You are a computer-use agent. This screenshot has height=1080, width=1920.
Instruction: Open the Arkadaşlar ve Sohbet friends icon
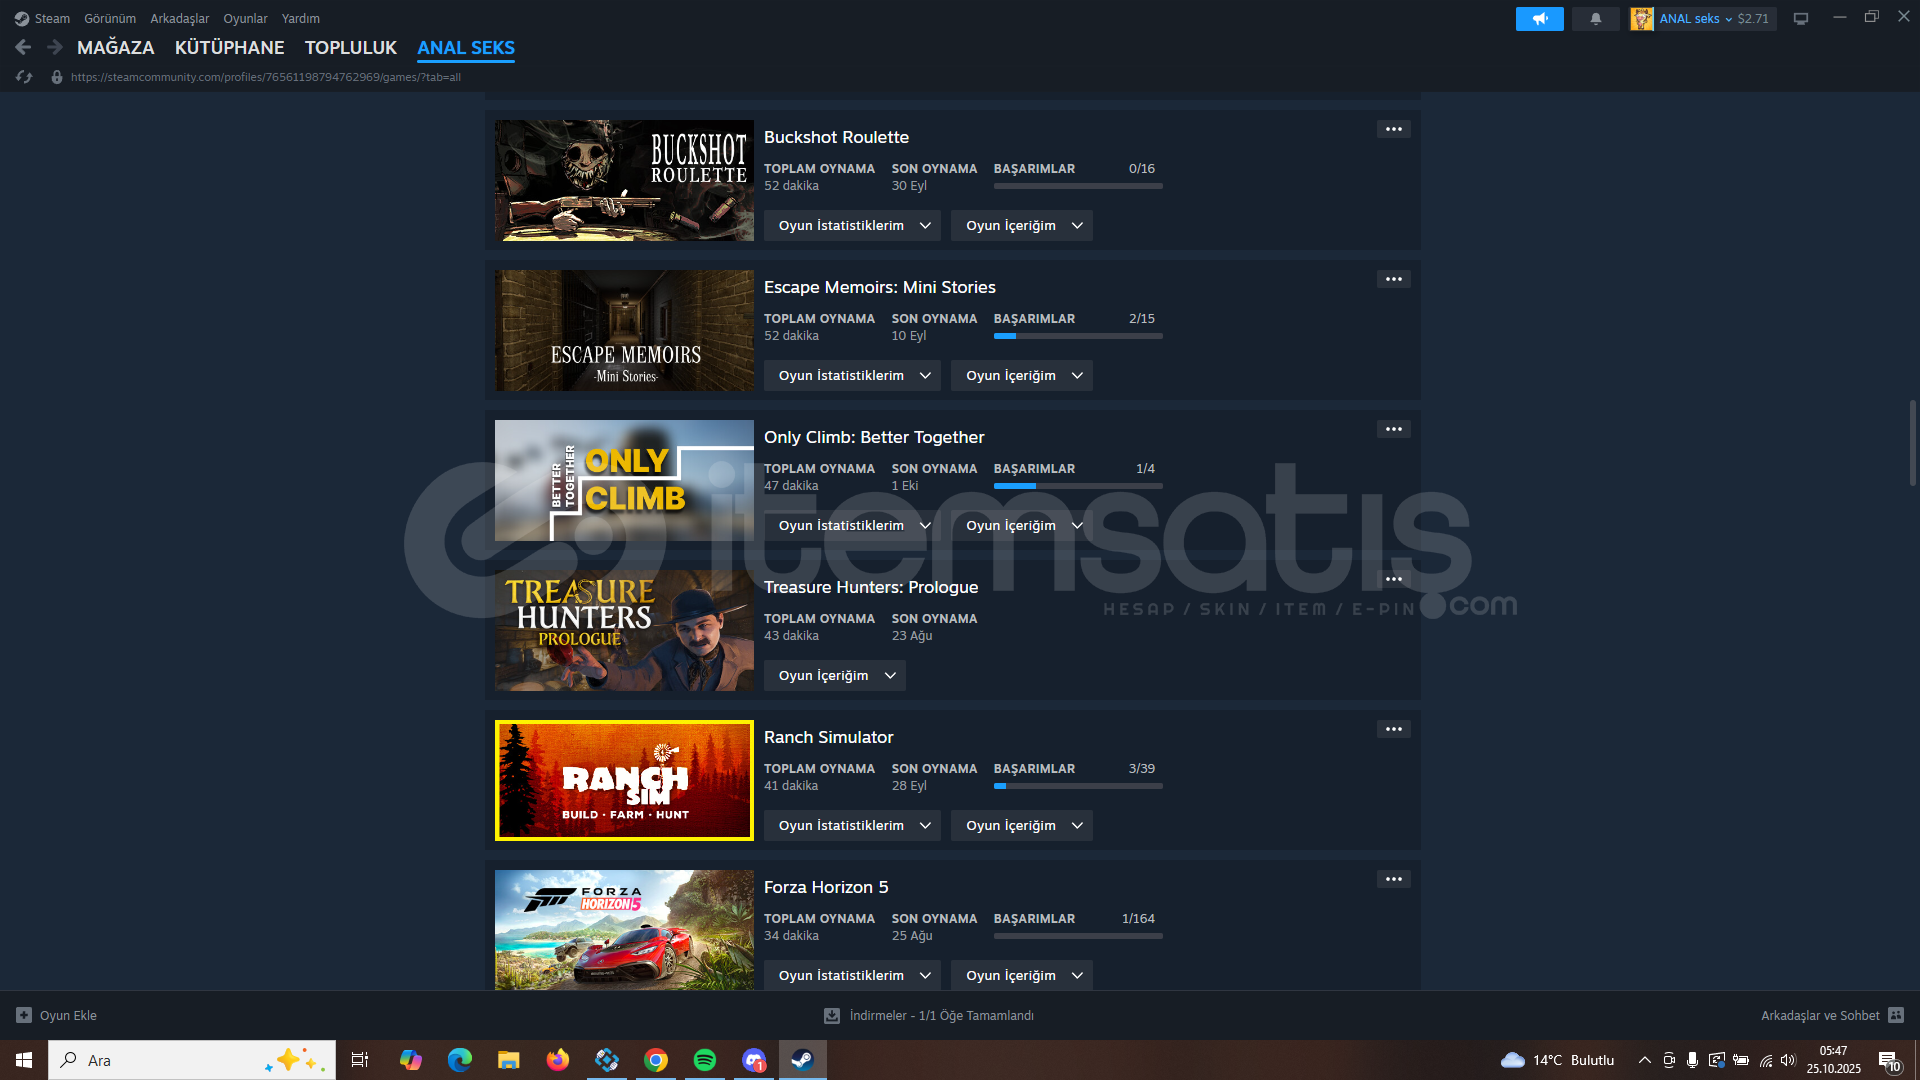coord(1895,1015)
